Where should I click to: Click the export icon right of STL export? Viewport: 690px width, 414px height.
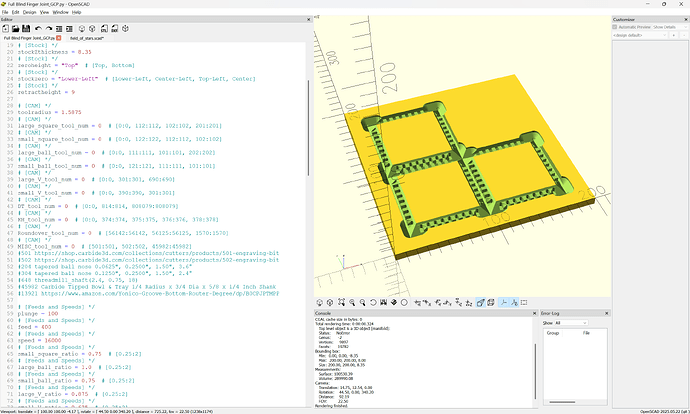click(x=114, y=29)
